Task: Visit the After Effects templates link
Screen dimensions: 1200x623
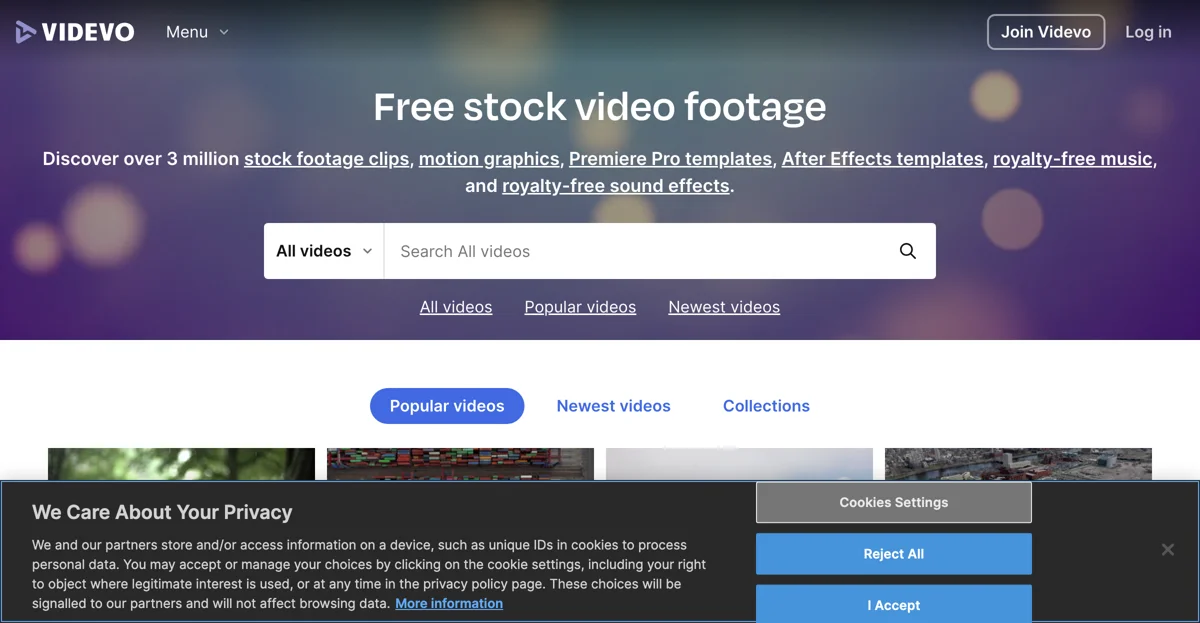Action: point(882,159)
